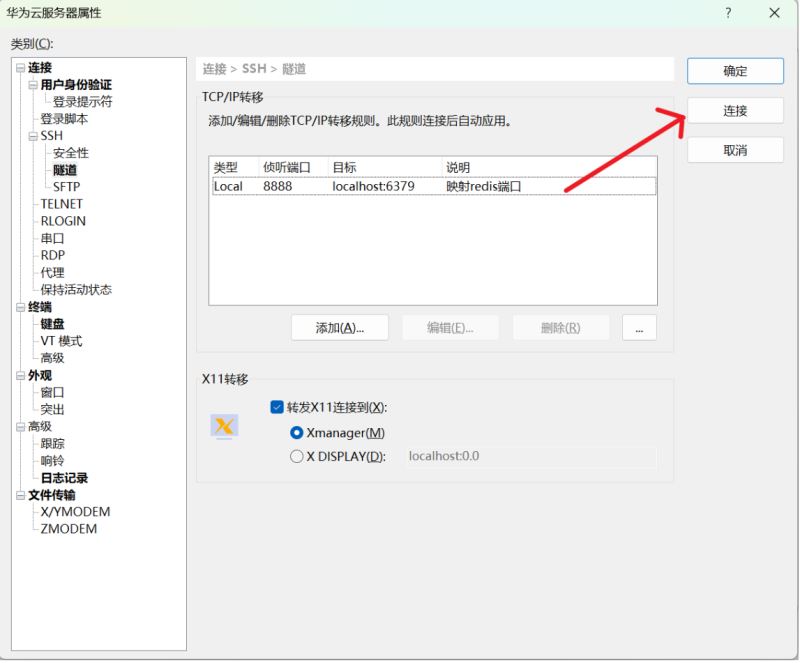Collapse the 连接 tree node
Screen dimensions: 800x663
[20, 68]
